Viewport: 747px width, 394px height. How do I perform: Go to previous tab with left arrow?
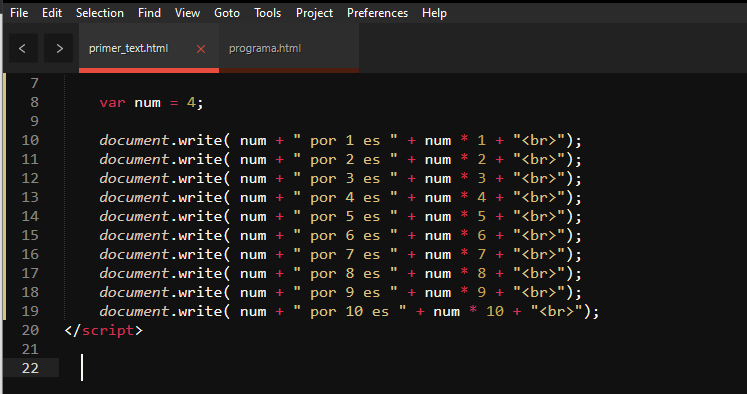[x=23, y=48]
